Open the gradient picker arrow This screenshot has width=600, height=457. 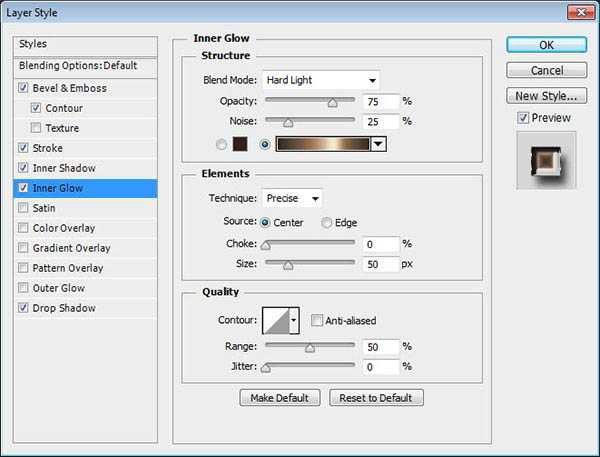378,144
